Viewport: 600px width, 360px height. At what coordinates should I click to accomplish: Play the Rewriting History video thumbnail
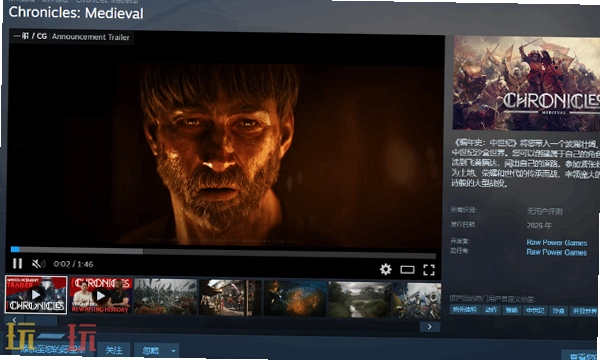pyautogui.click(x=101, y=296)
